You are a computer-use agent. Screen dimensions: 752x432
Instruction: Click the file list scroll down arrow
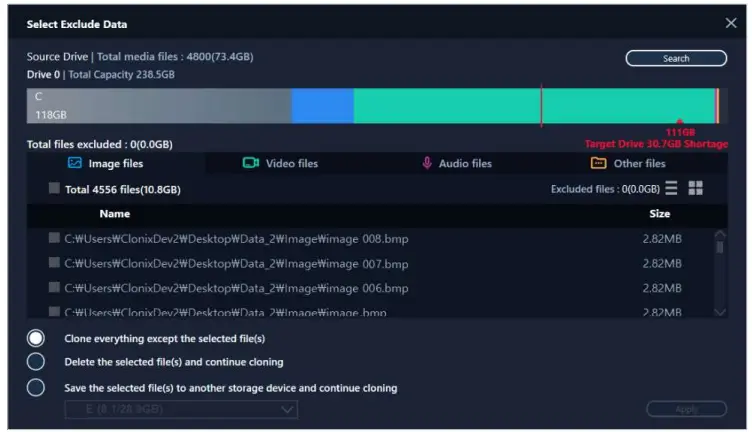(x=720, y=312)
